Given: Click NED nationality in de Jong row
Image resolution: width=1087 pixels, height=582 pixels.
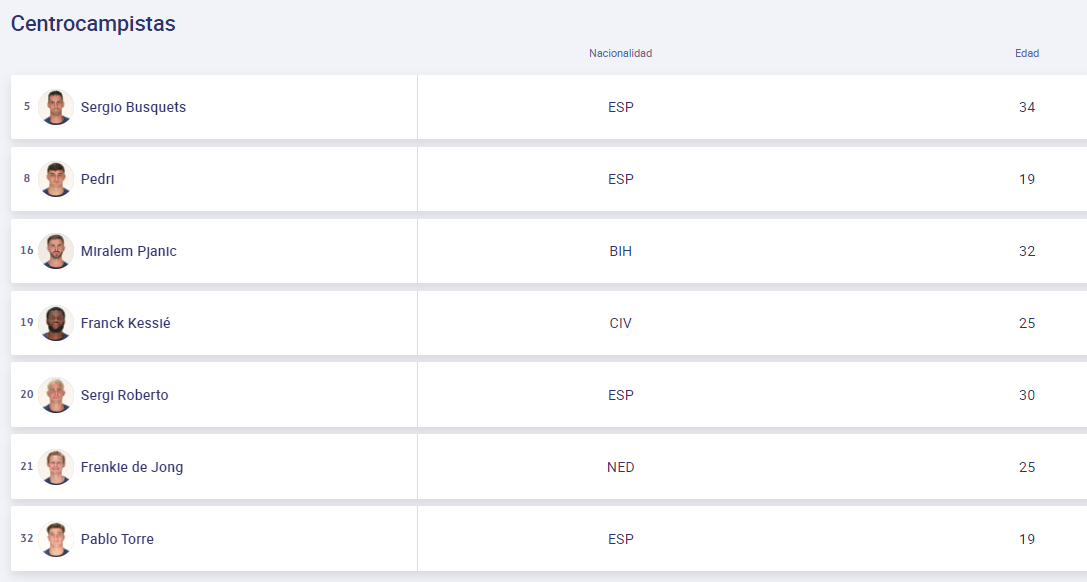Looking at the screenshot, I should pyautogui.click(x=620, y=467).
